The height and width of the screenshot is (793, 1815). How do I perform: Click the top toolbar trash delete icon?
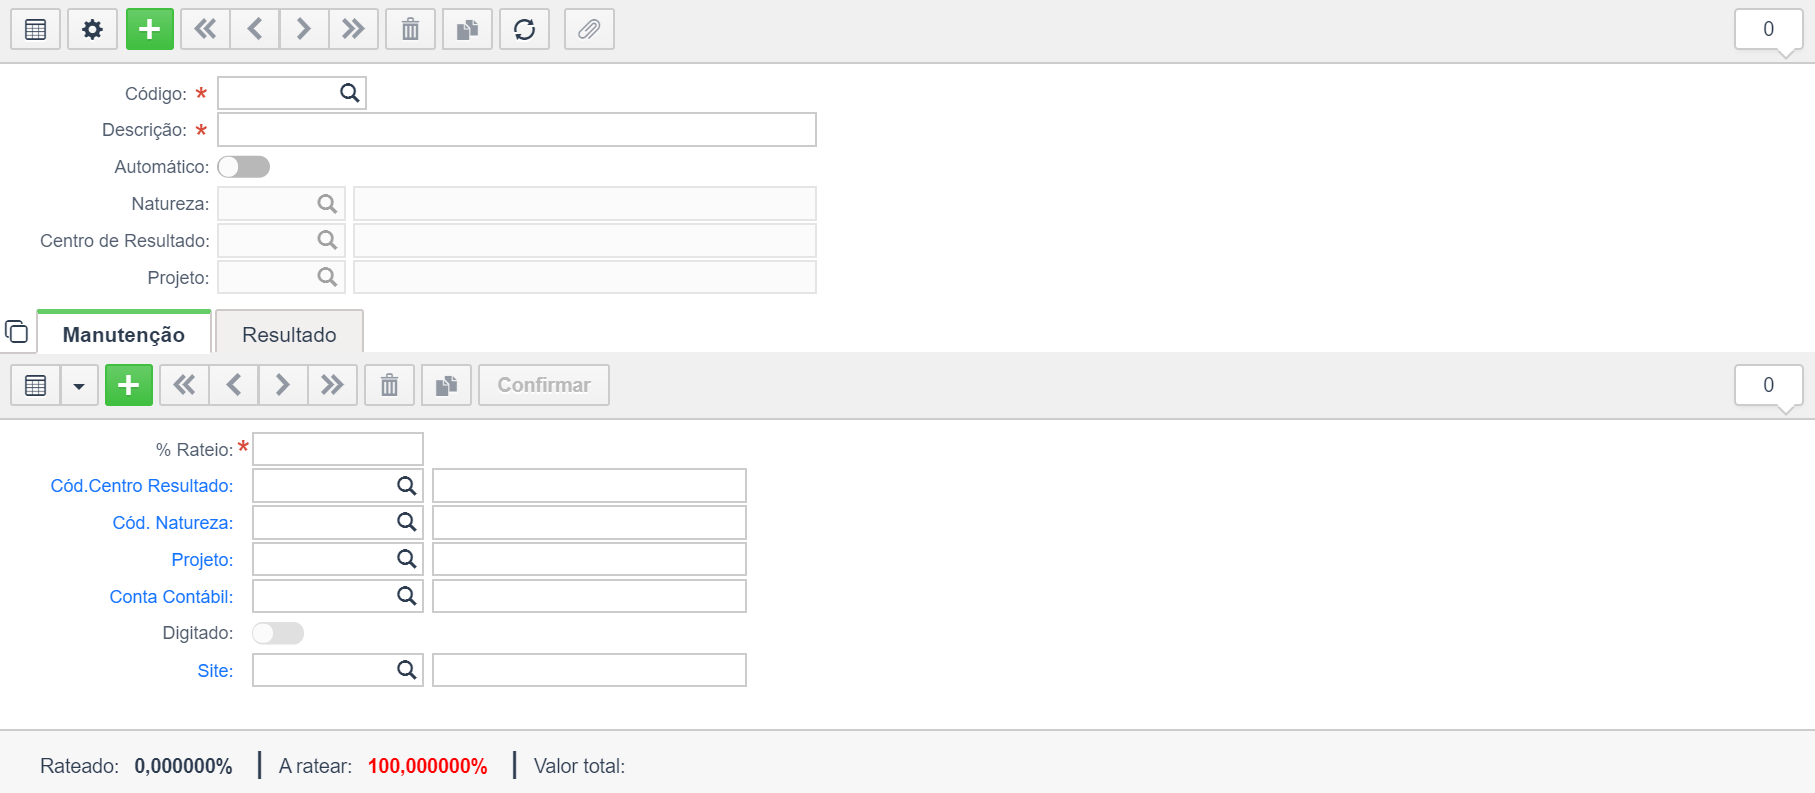coord(410,30)
